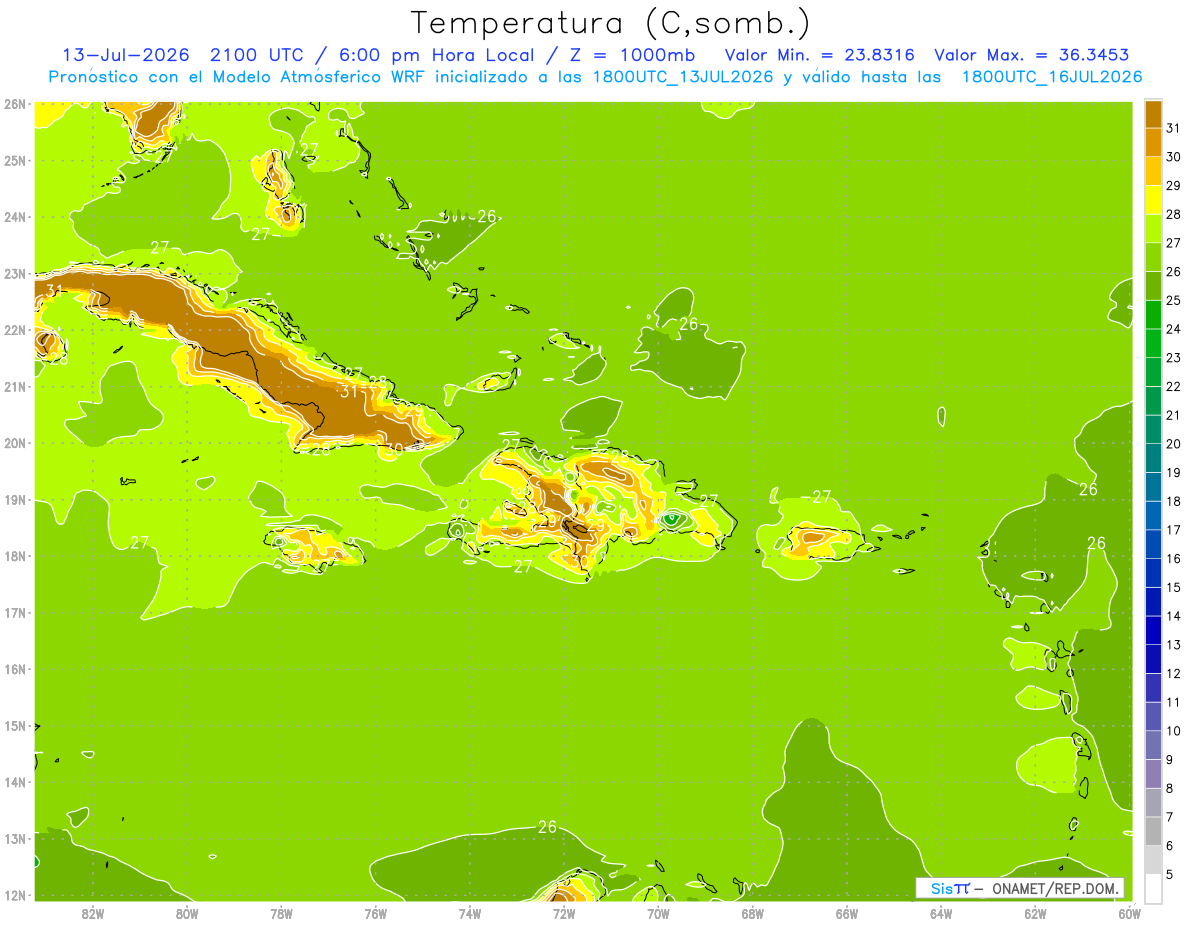Click the "Valor Max. = 36.3453" value

pos(1033,55)
